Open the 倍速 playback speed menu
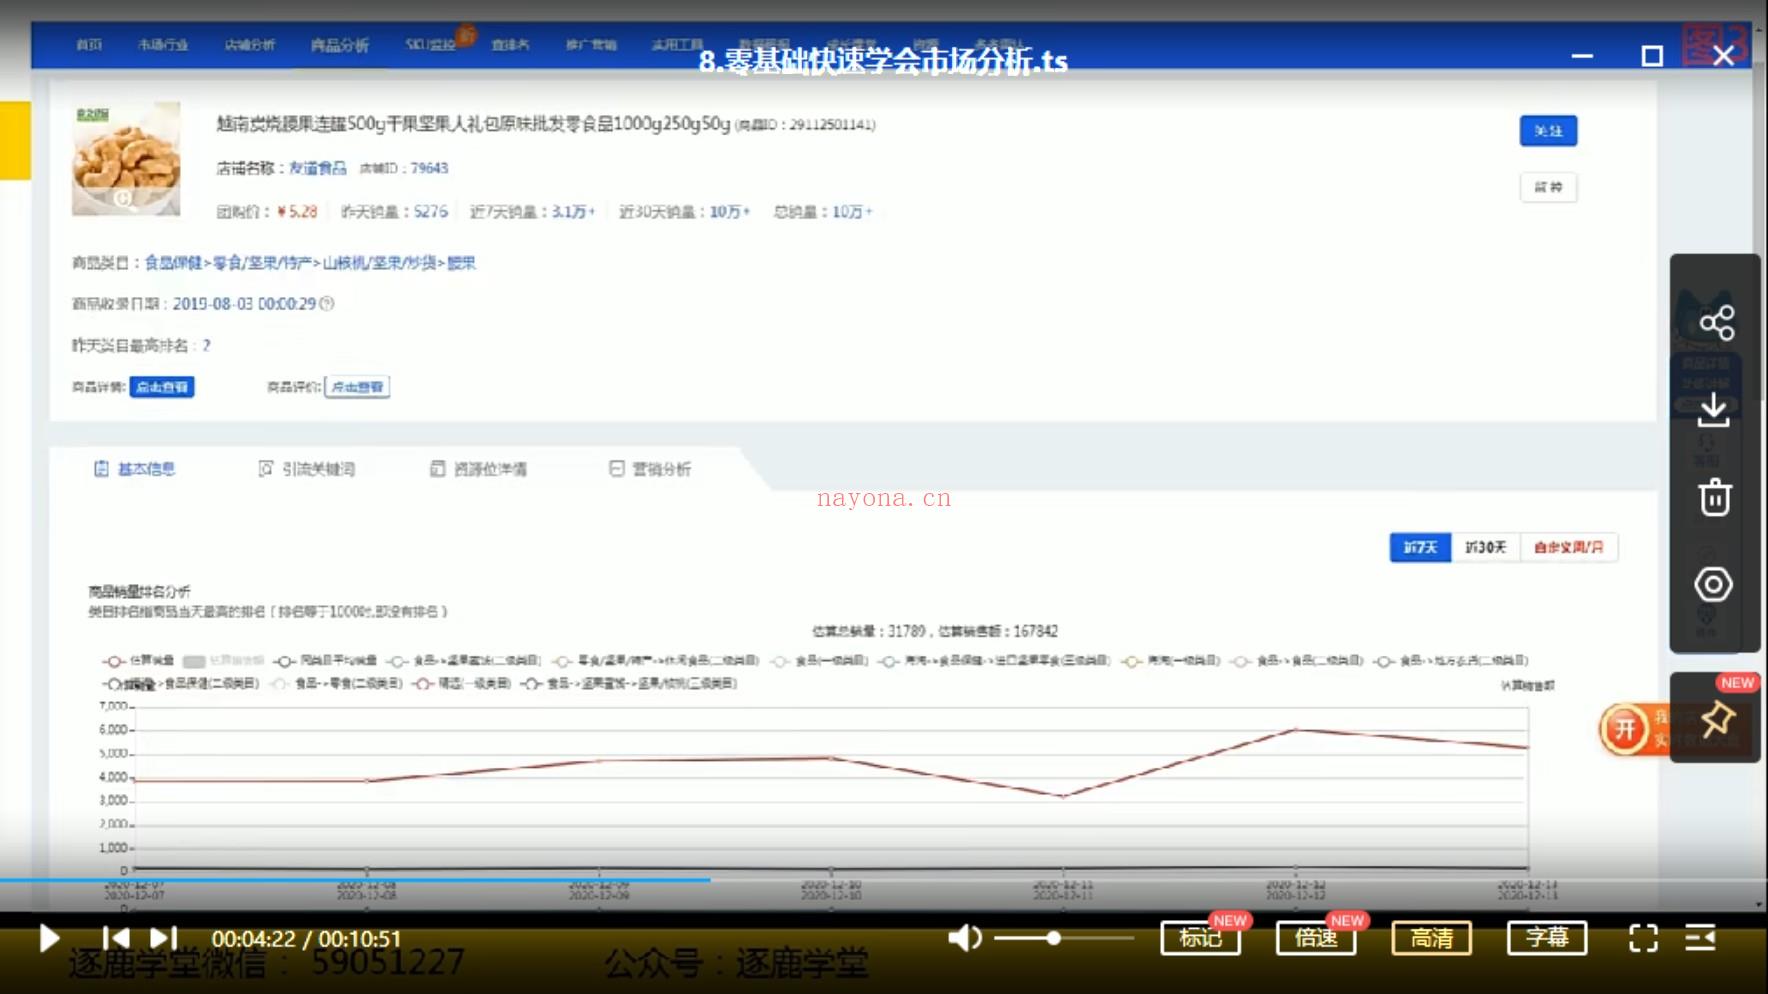Screen dimensions: 1768x994 click(x=1316, y=938)
